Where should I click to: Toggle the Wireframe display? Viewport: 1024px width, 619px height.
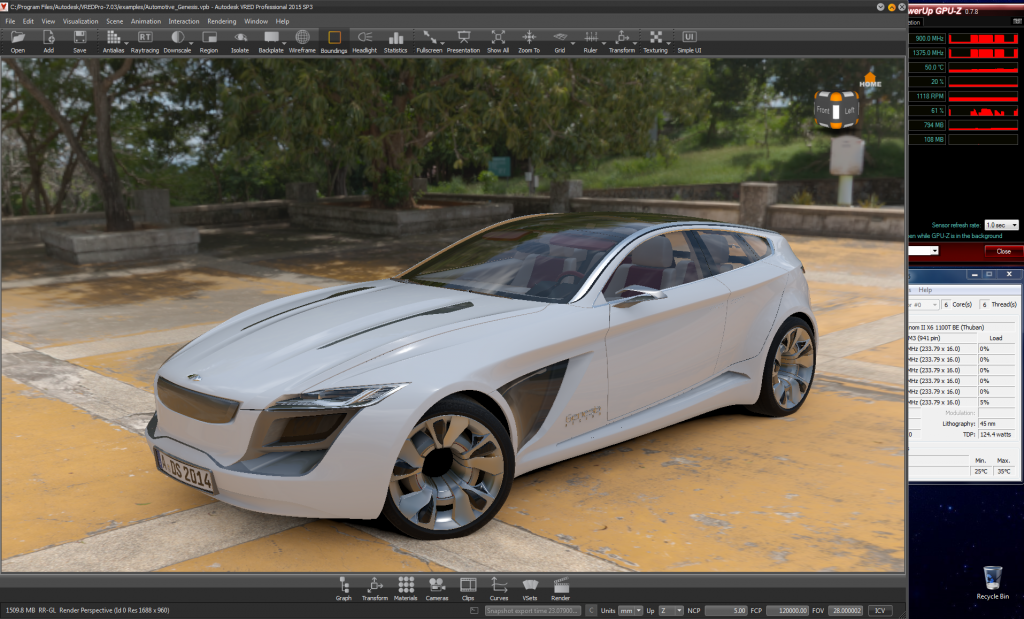(302, 39)
